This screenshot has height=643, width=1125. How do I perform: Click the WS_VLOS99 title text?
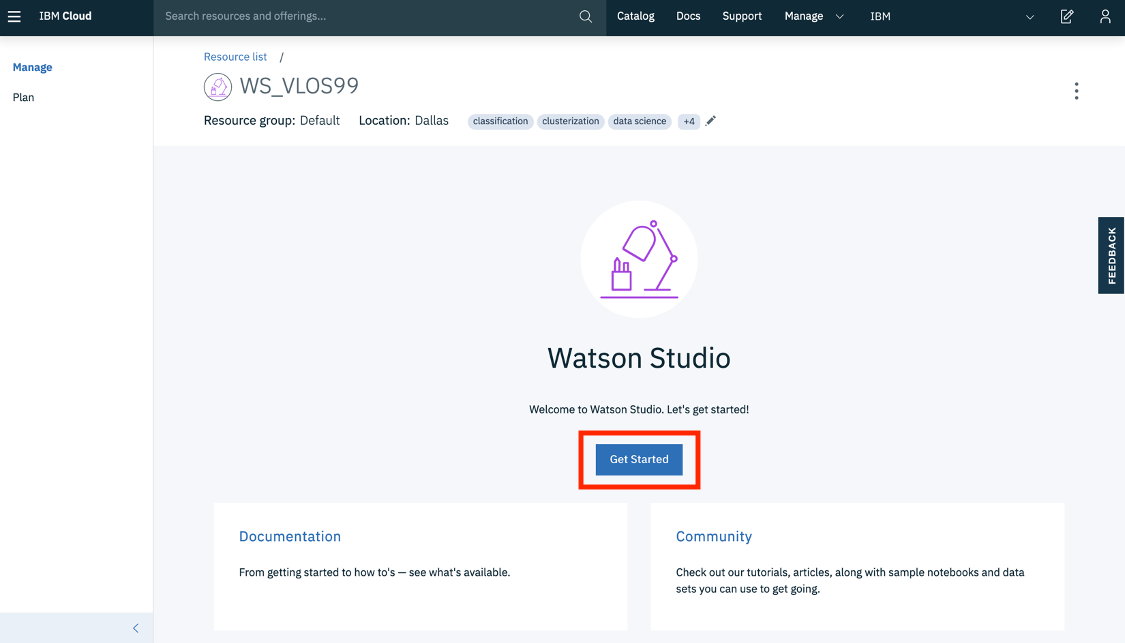[299, 86]
